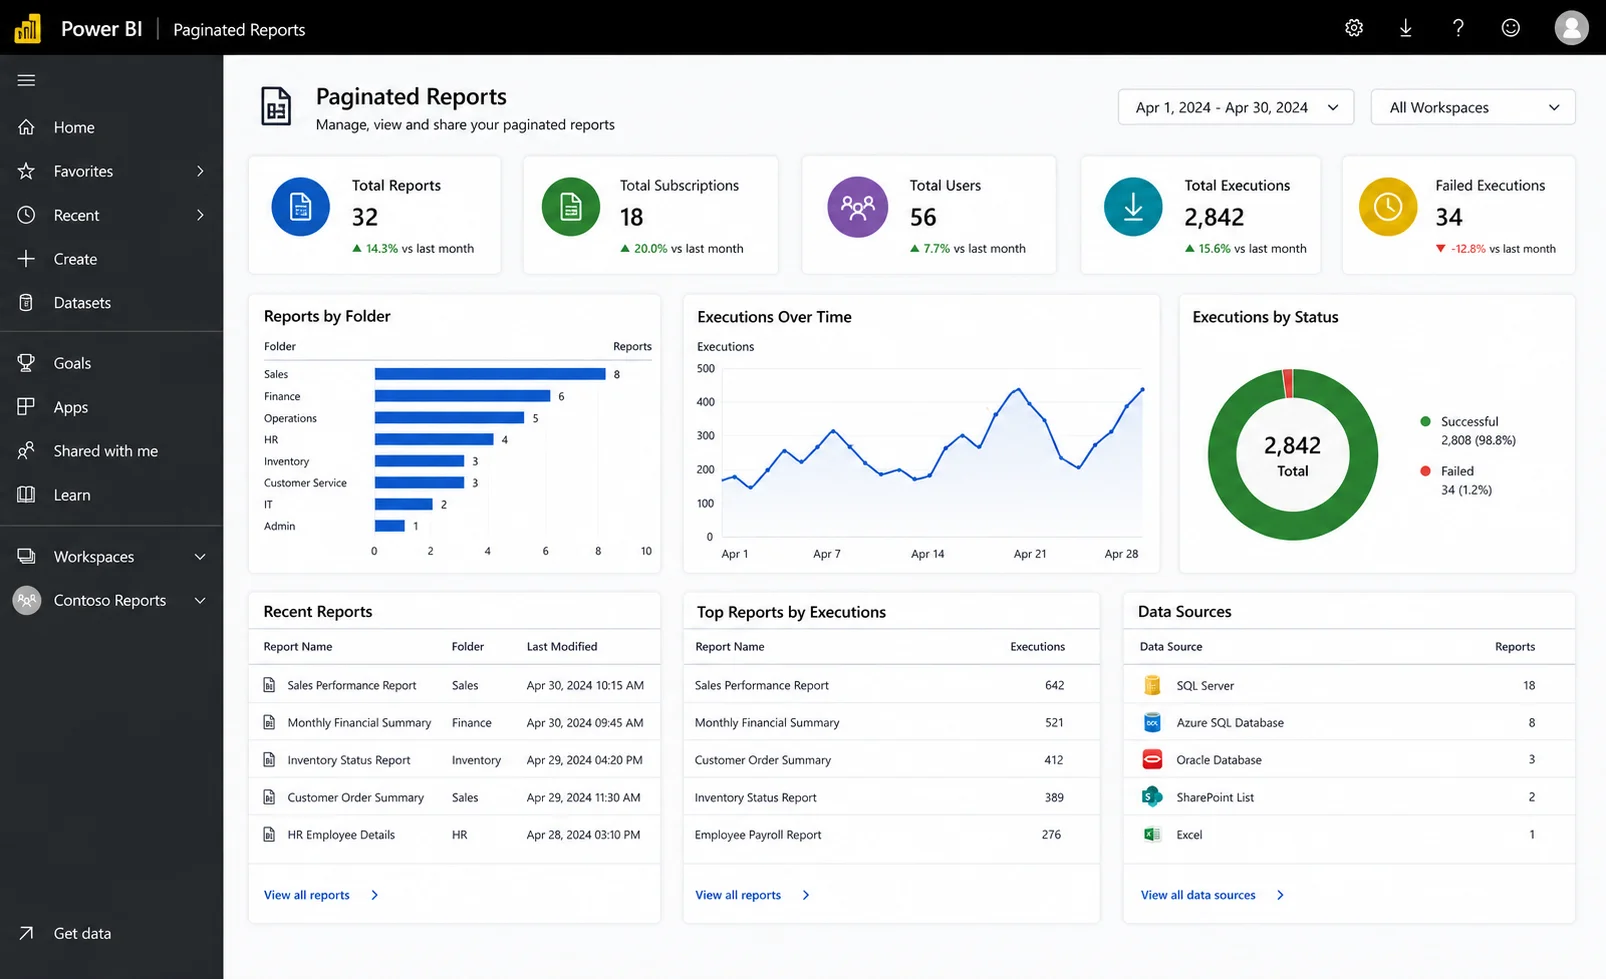Click the Paginated Reports page icon
Screen dimensions: 1606x979
click(x=276, y=107)
